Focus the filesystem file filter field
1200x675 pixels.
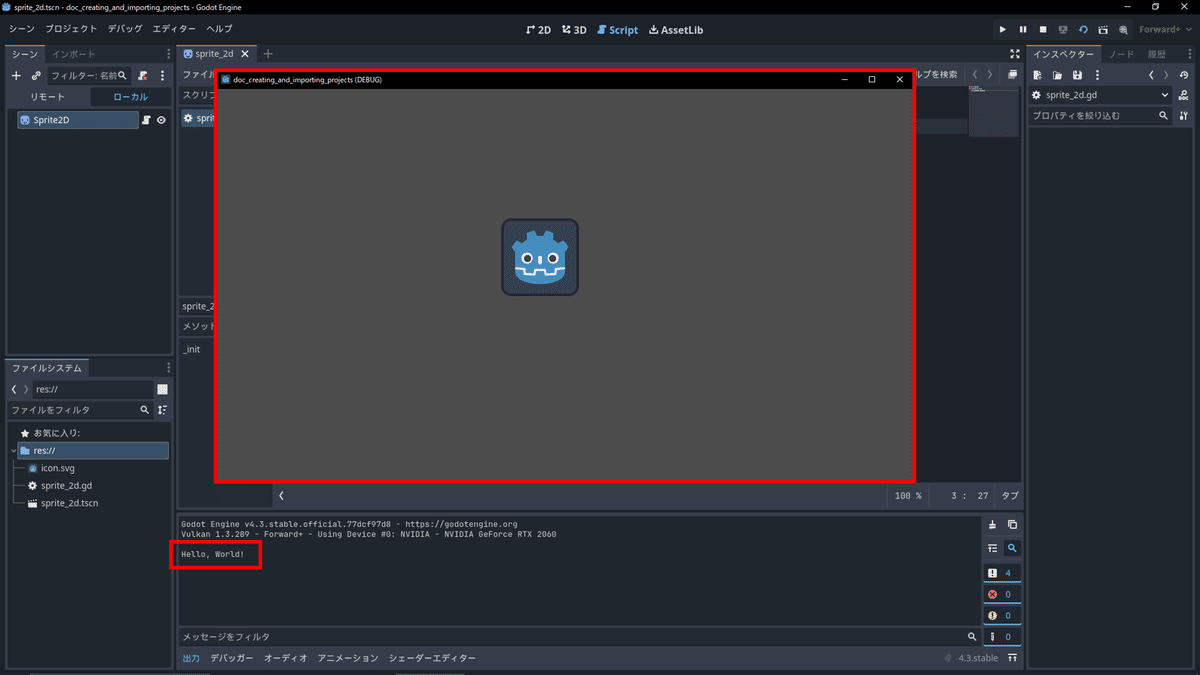click(80, 410)
